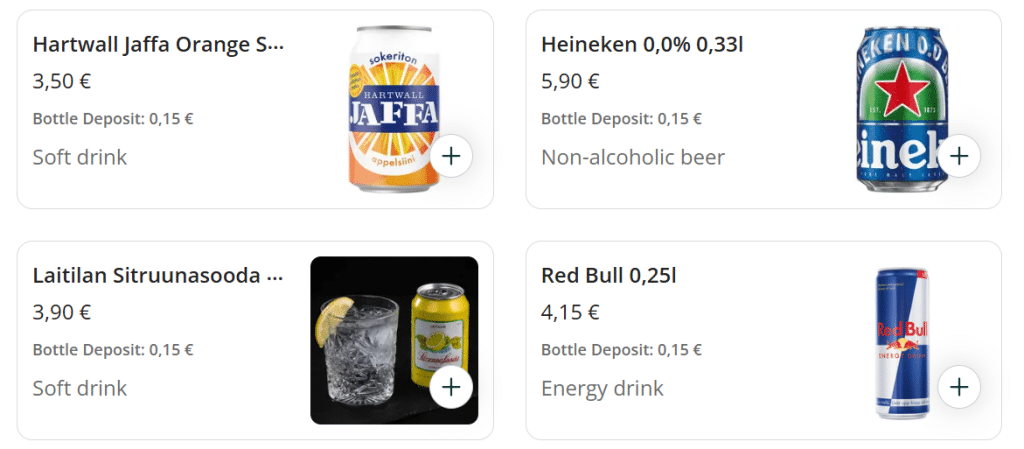The height and width of the screenshot is (449, 1024).
Task: Select the 3,50 € price
Action: click(x=62, y=81)
